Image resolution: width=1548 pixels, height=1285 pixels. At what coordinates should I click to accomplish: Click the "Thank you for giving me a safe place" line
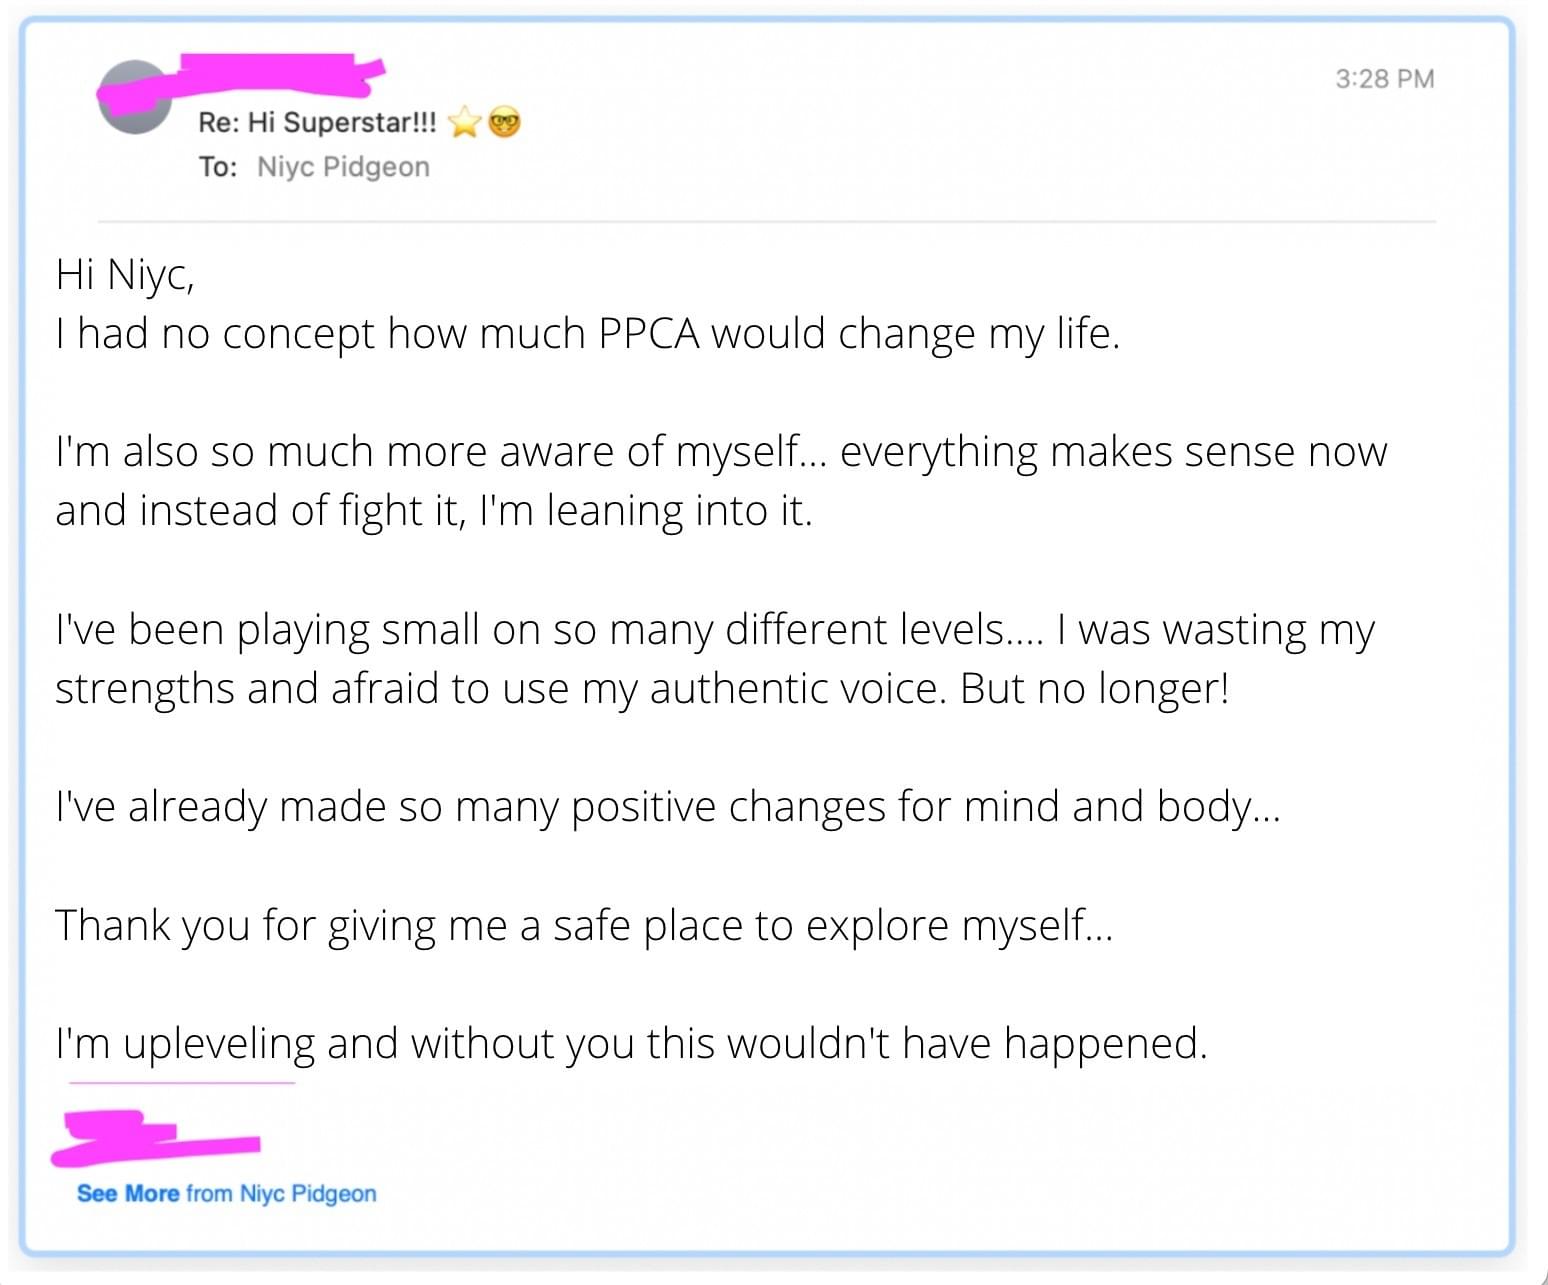click(x=583, y=925)
